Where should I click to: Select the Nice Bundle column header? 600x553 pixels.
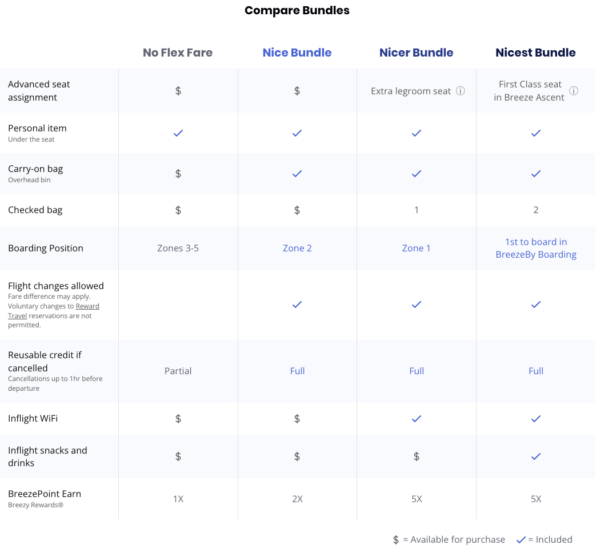click(x=297, y=52)
